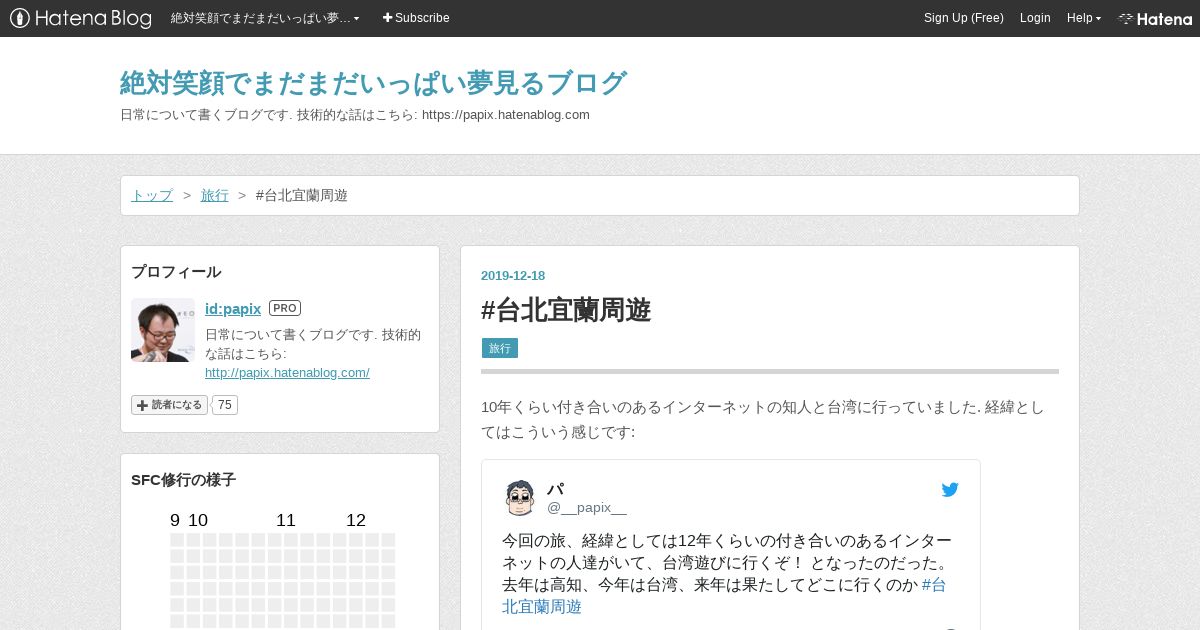This screenshot has width=1200, height=630.
Task: Select the 旅行 category tag under title
Action: click(x=500, y=348)
